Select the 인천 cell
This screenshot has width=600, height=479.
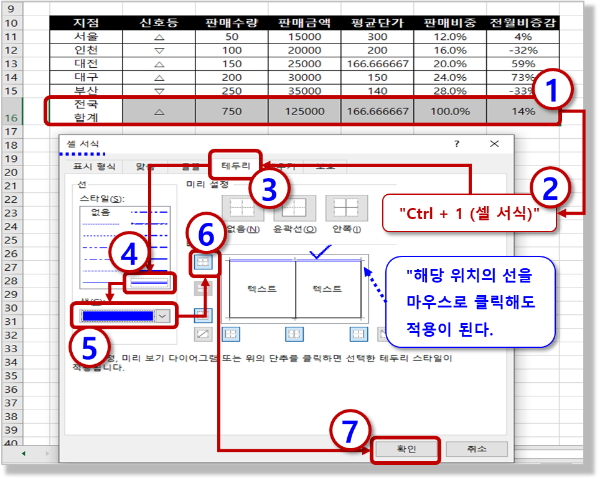click(x=86, y=50)
